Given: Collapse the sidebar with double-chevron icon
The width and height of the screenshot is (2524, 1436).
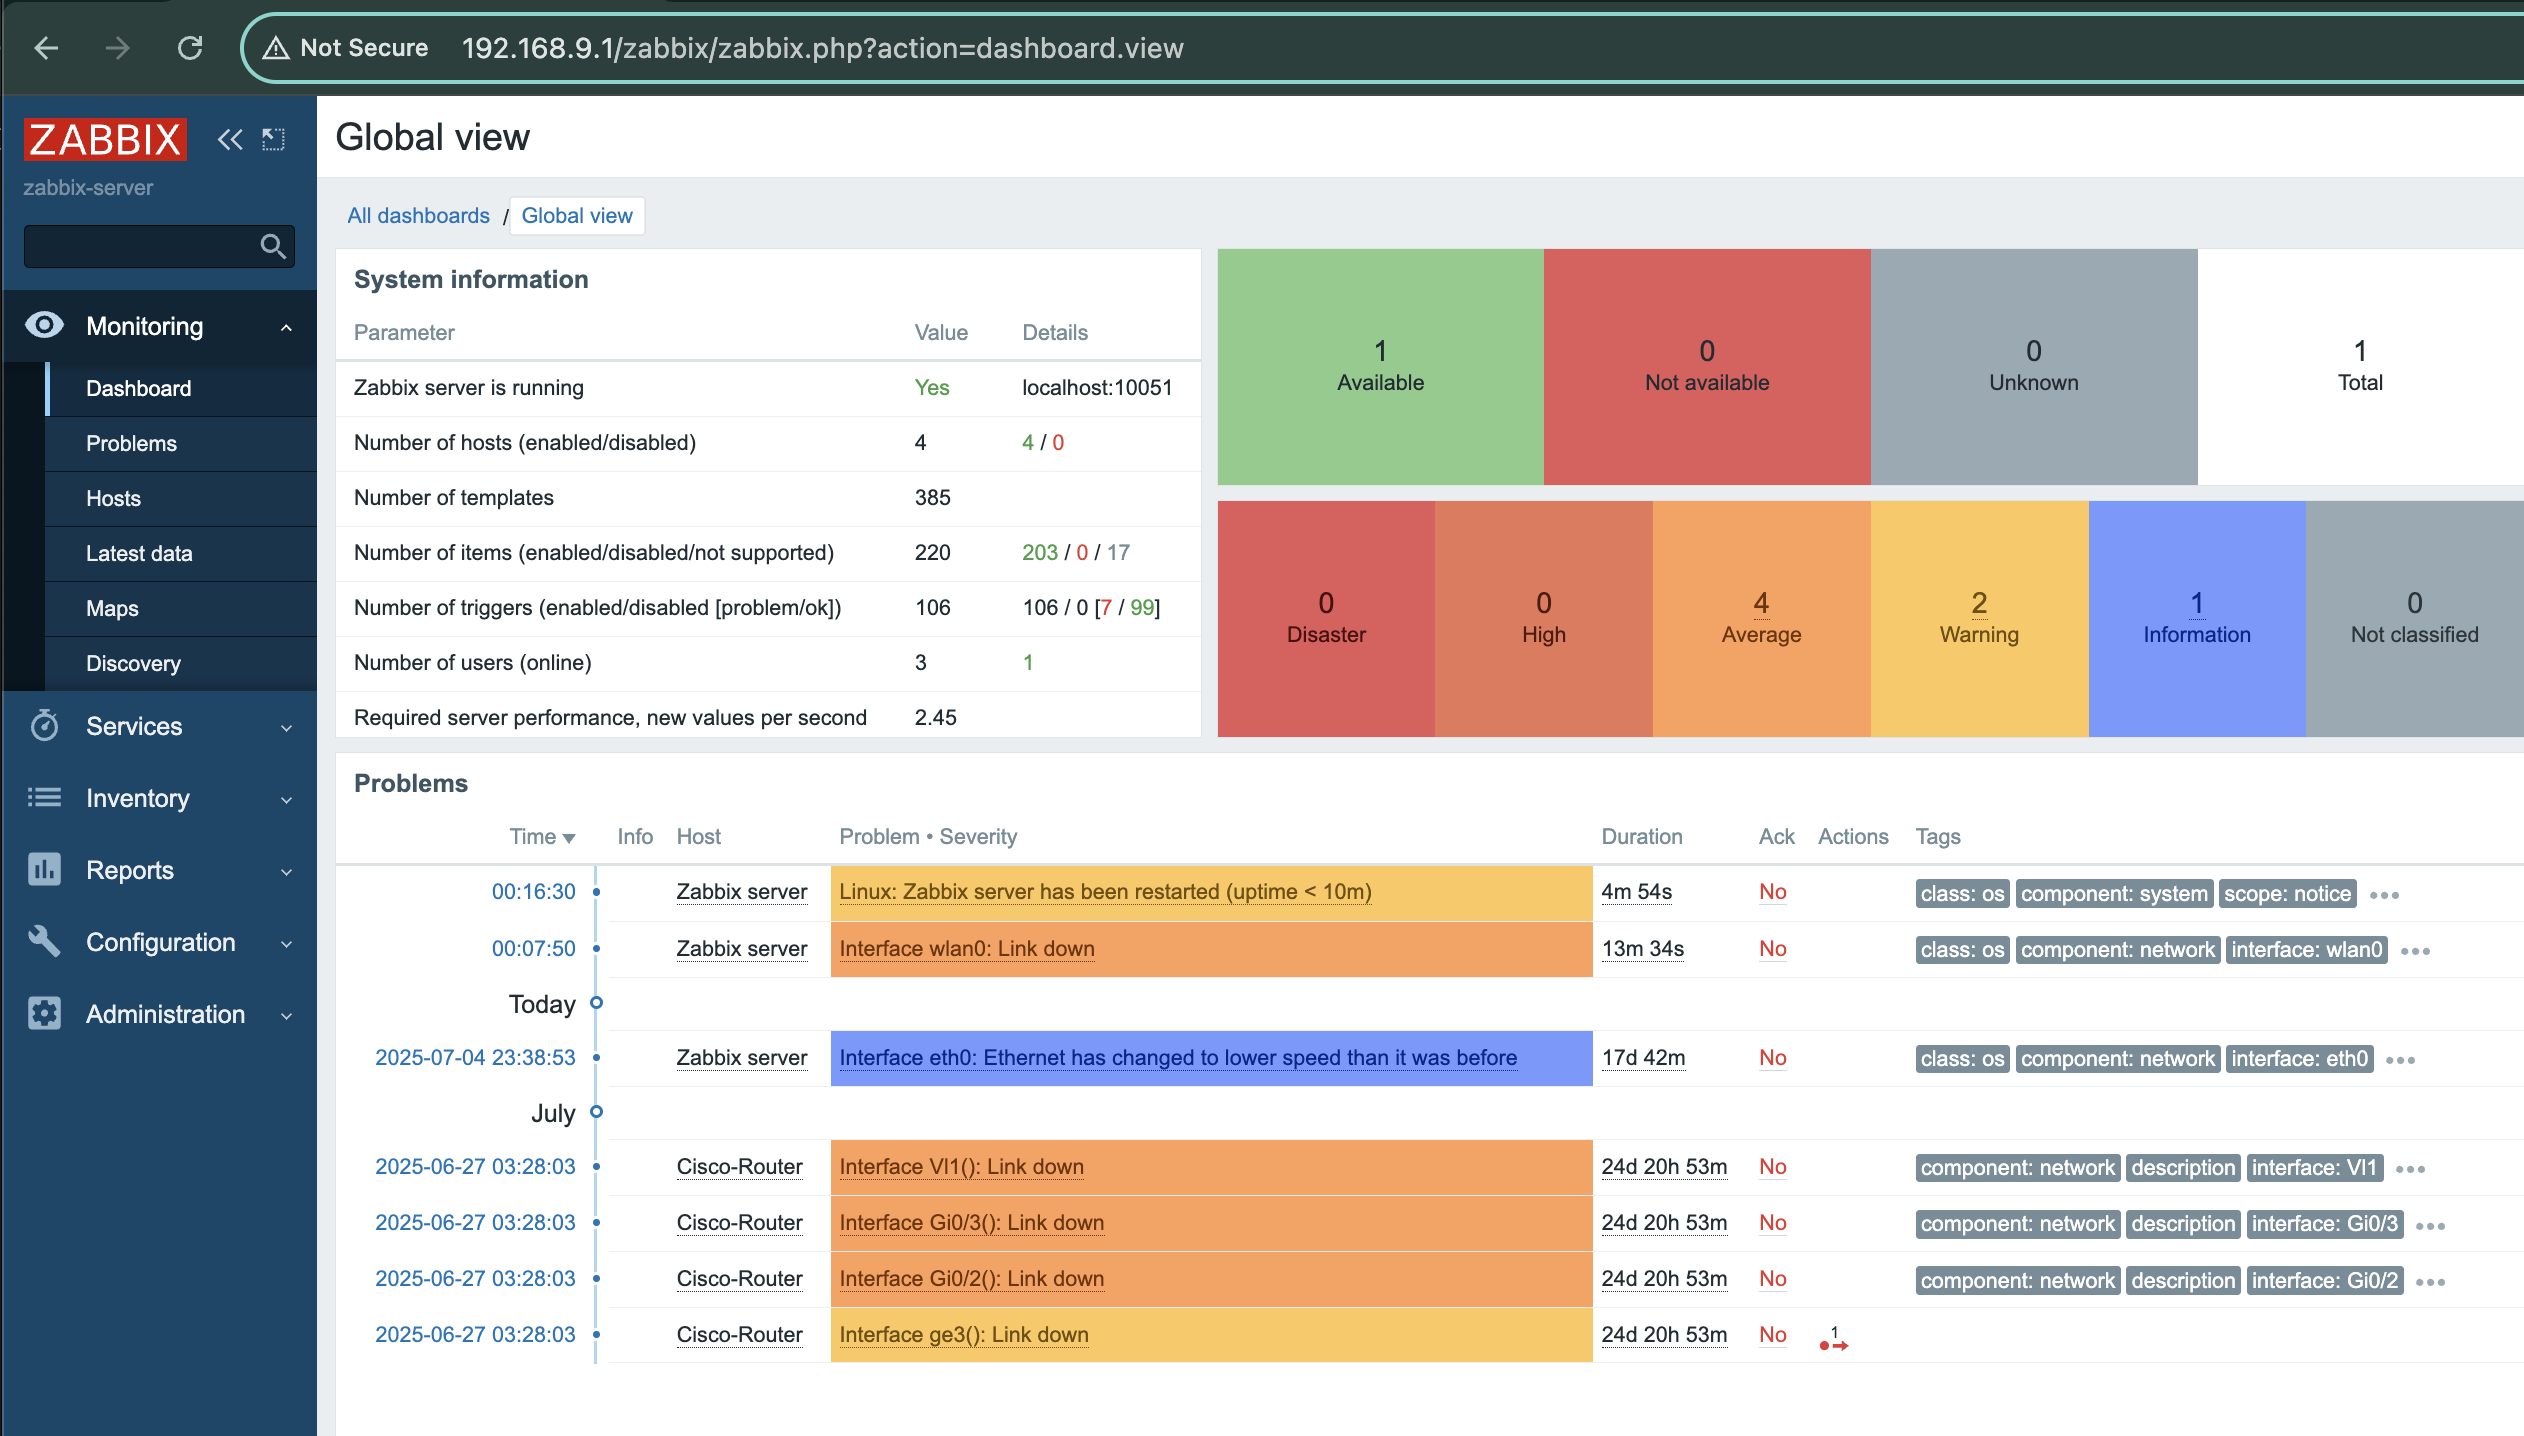Looking at the screenshot, I should pos(230,139).
